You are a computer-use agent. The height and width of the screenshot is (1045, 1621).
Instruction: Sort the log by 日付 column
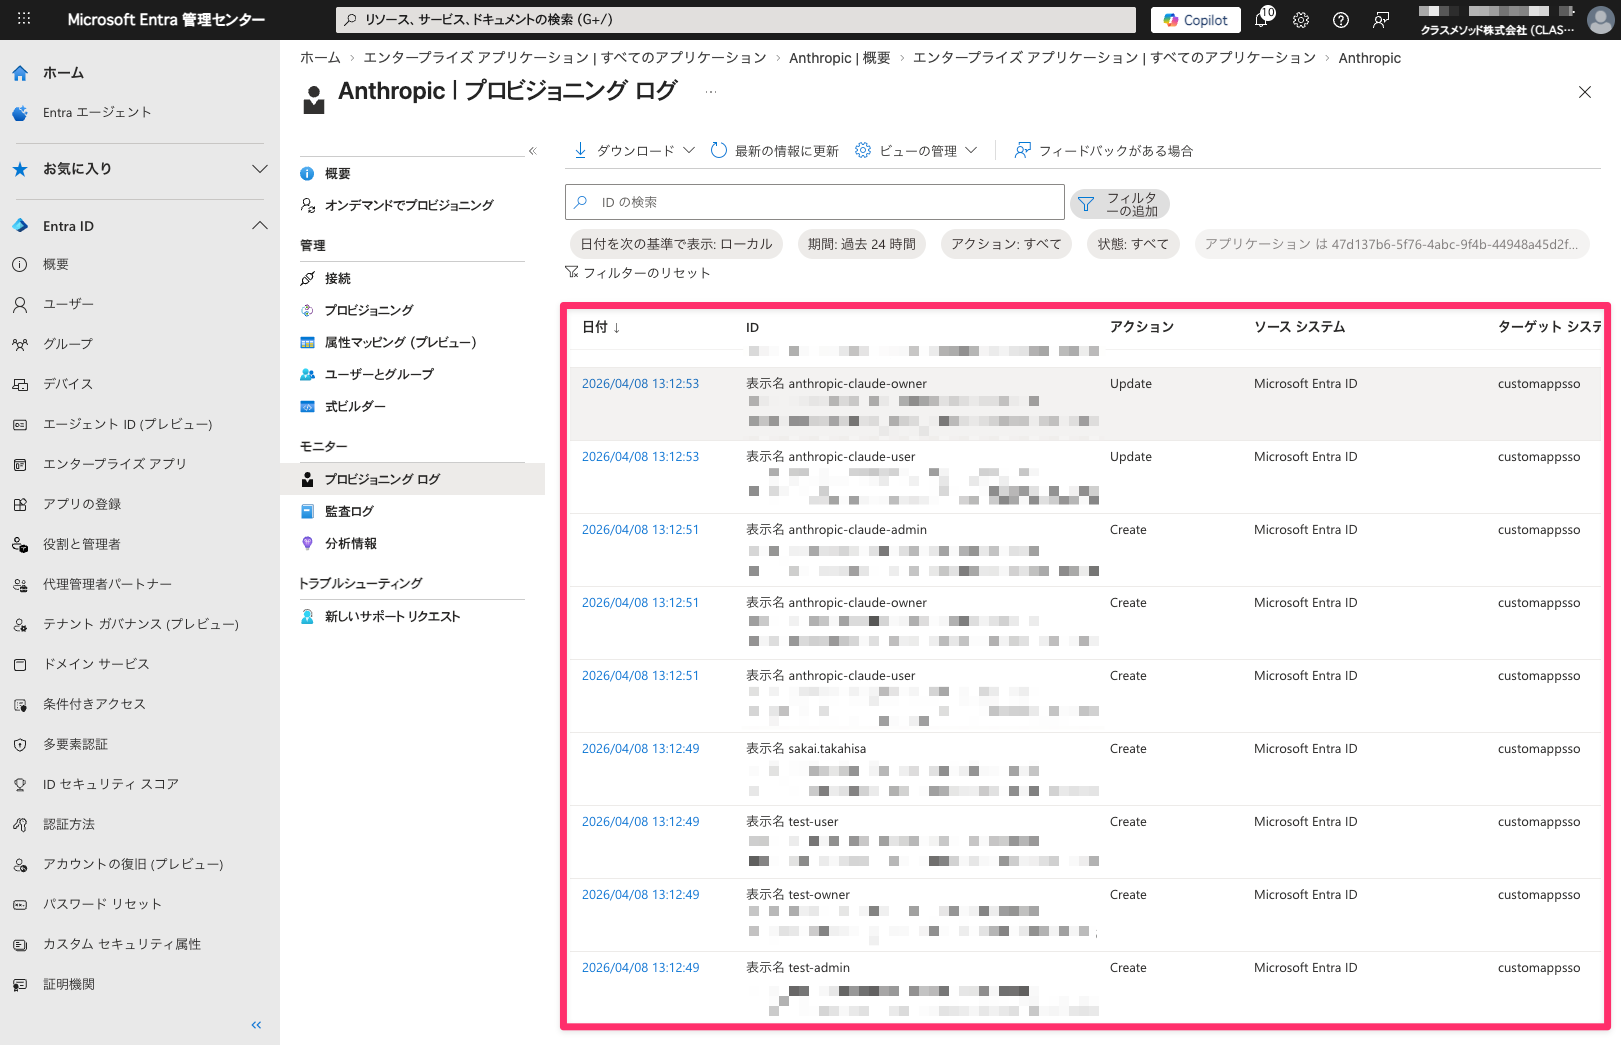pos(601,327)
